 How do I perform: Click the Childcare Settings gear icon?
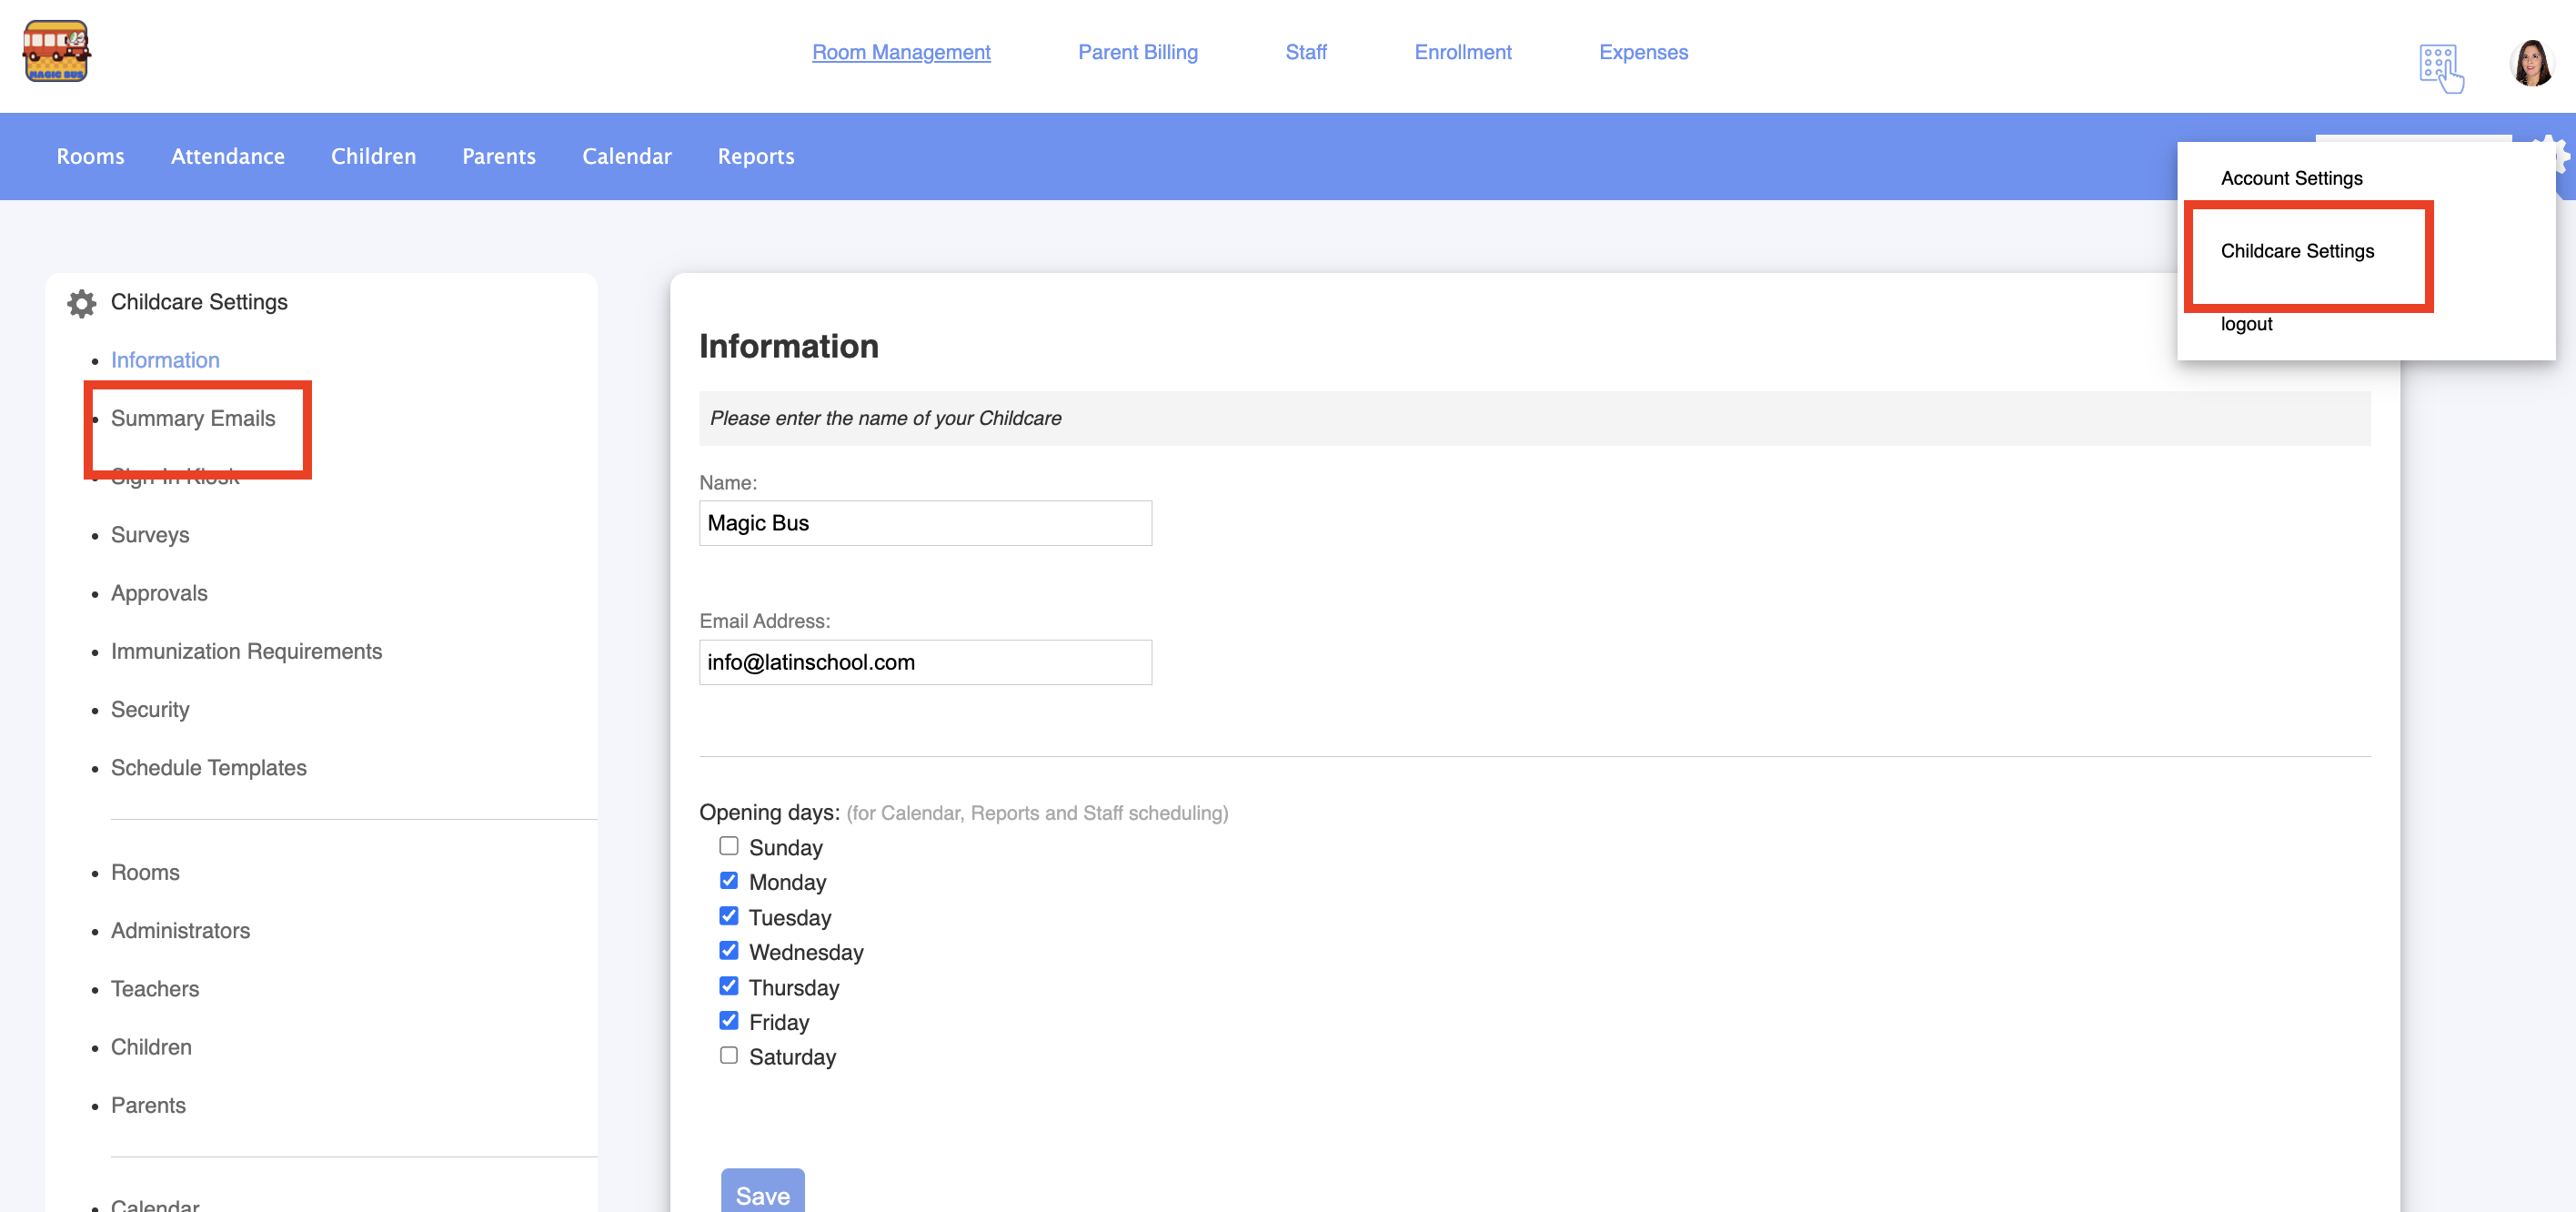coord(81,303)
